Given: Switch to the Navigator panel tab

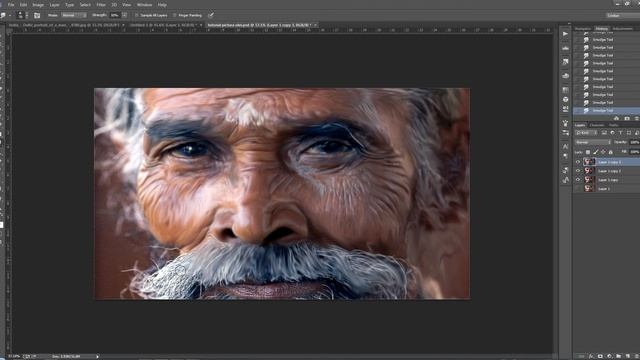Looking at the screenshot, I should pyautogui.click(x=582, y=29).
